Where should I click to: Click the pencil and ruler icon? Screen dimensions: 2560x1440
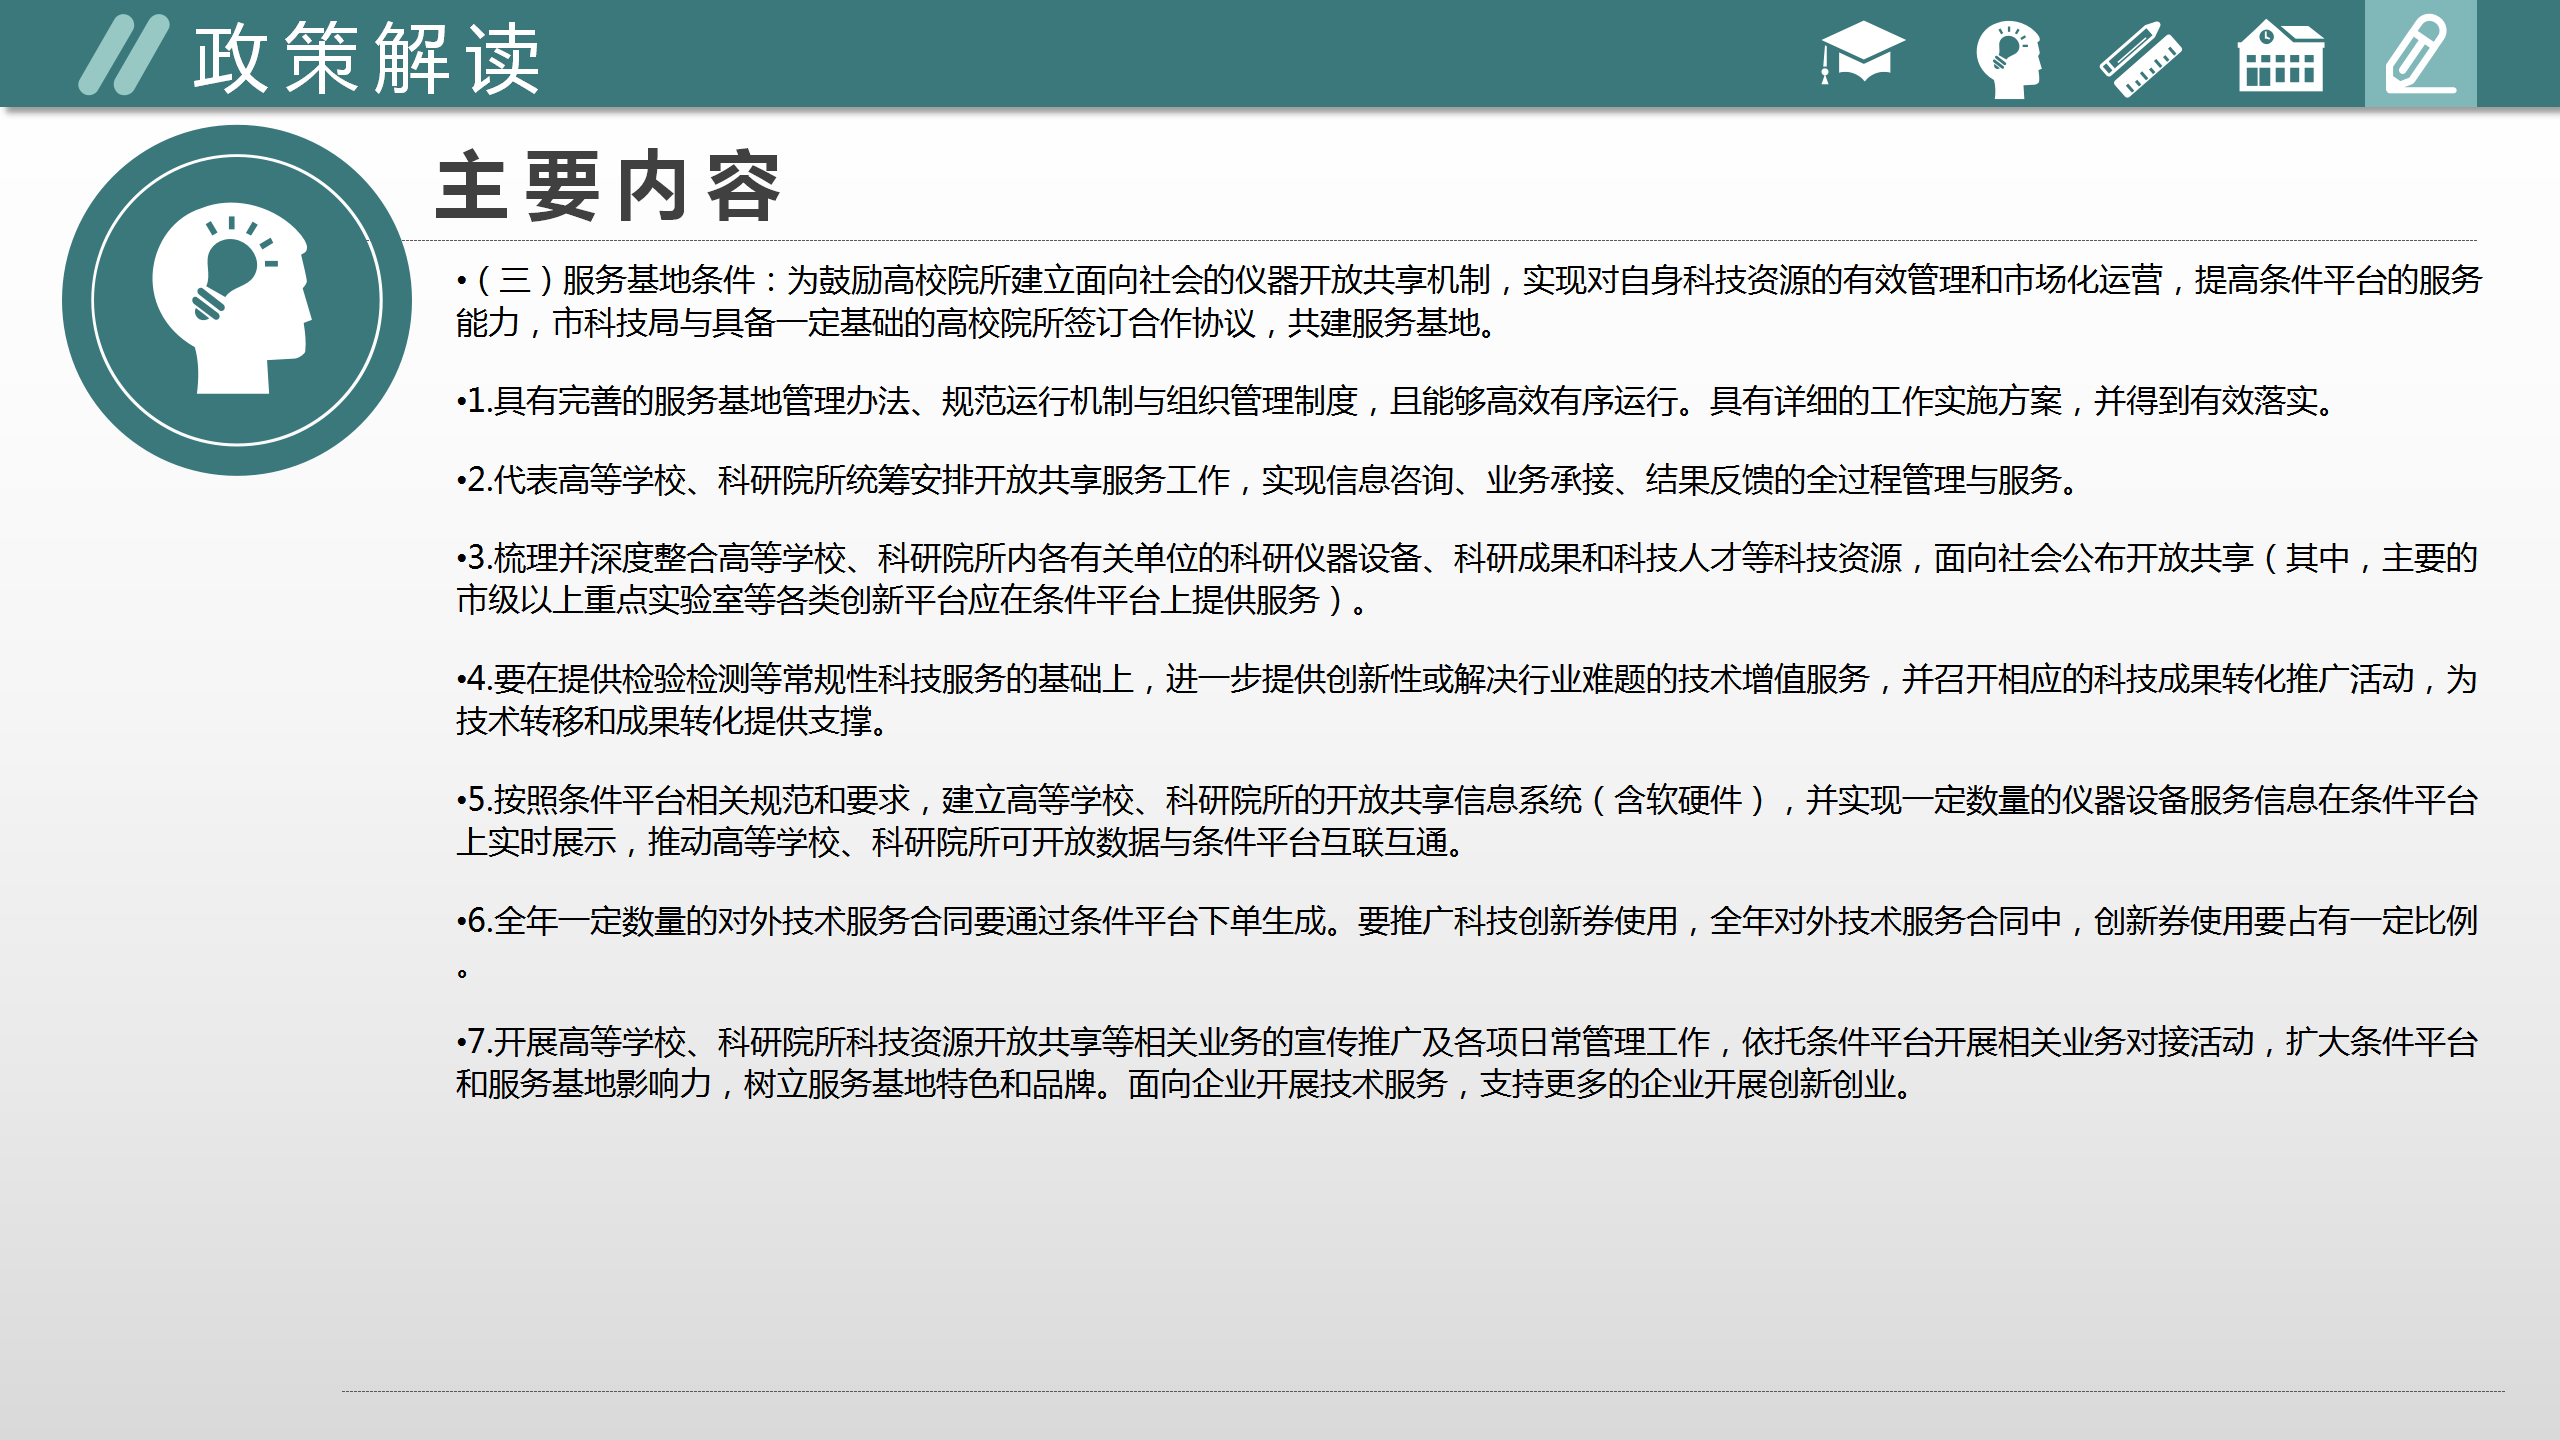coord(2139,58)
